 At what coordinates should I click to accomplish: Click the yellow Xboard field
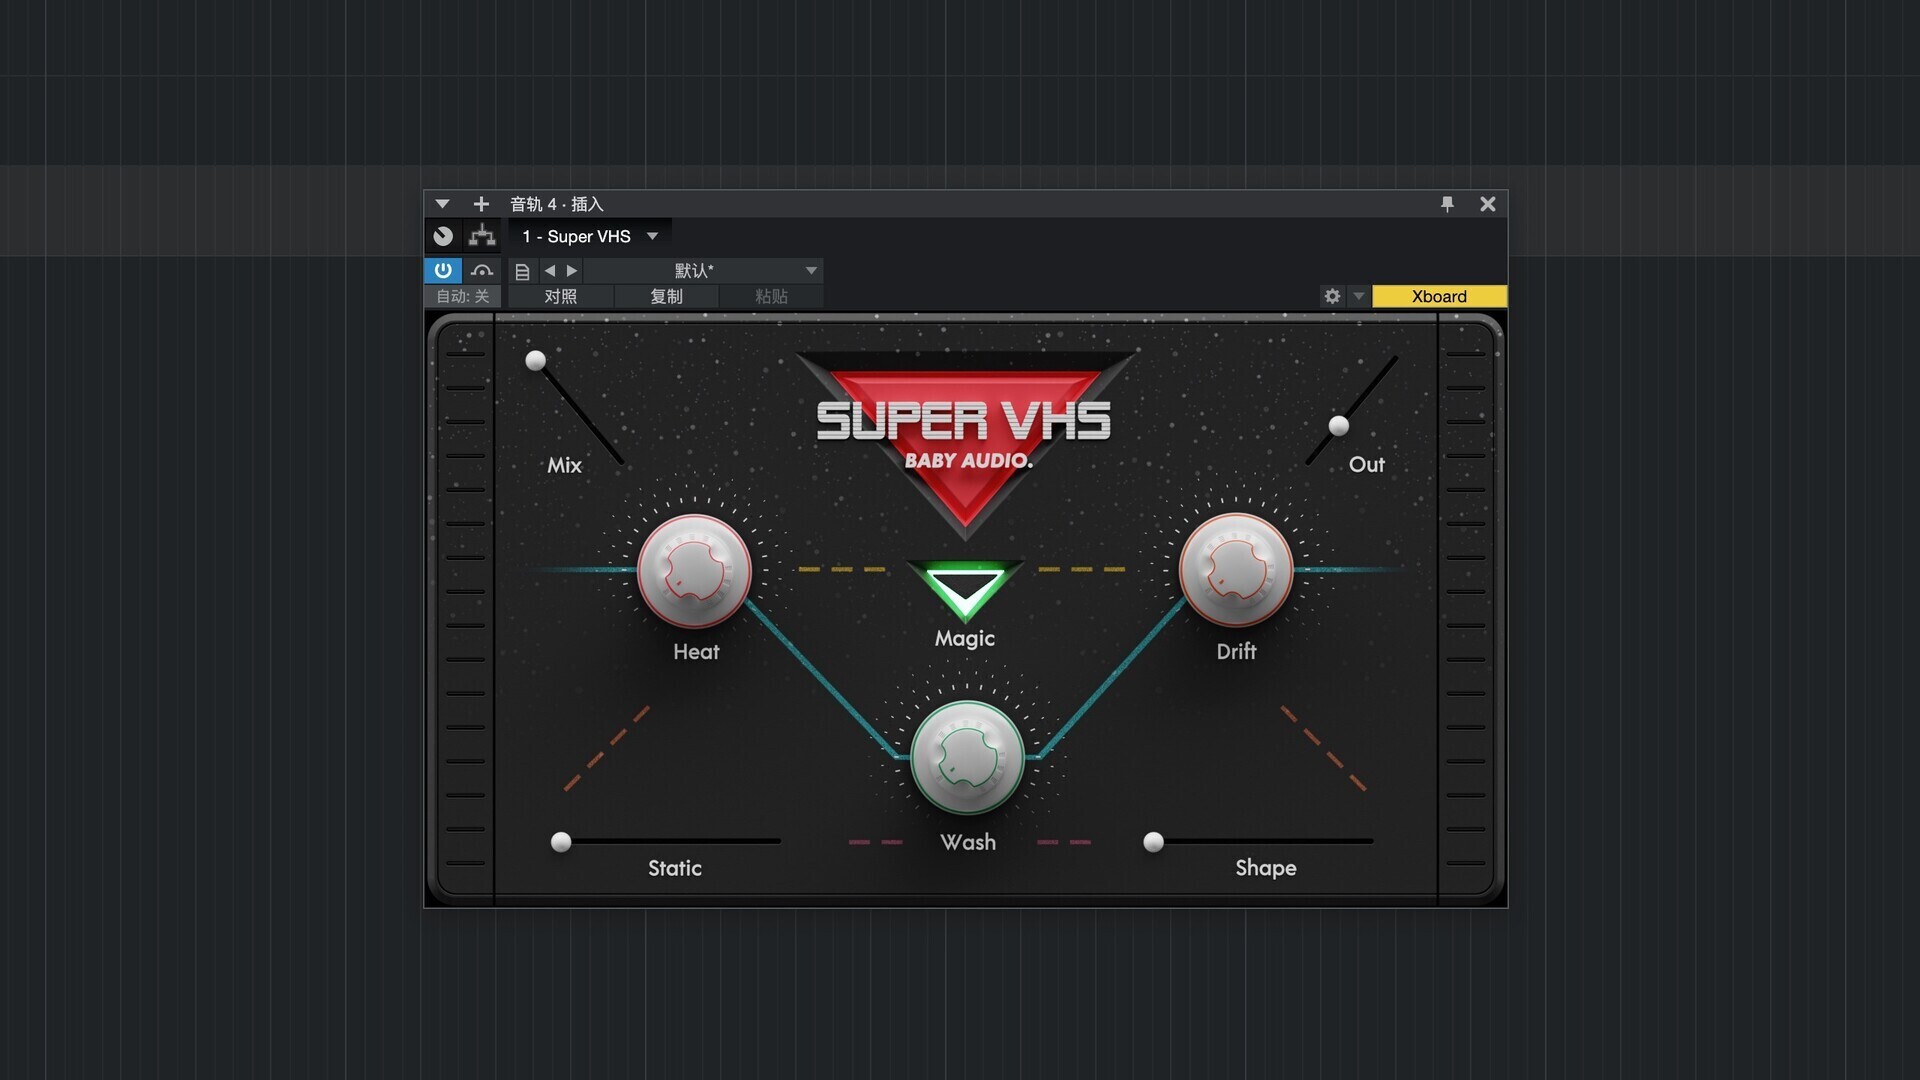click(x=1439, y=296)
